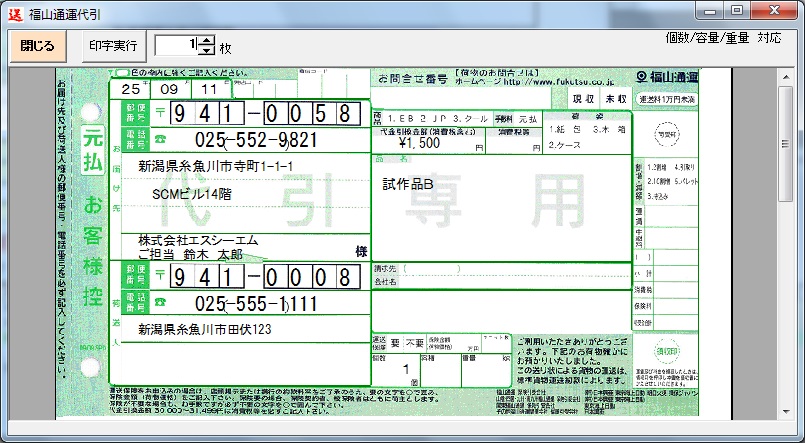Start printing with 印字実行 button

tap(113, 46)
